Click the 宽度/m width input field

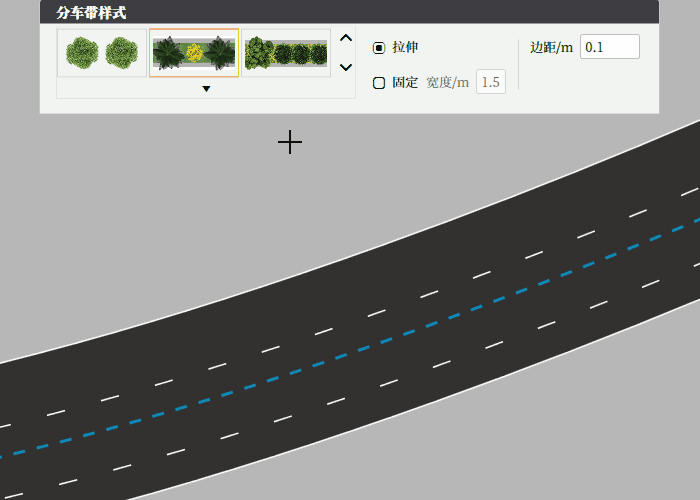(x=491, y=82)
